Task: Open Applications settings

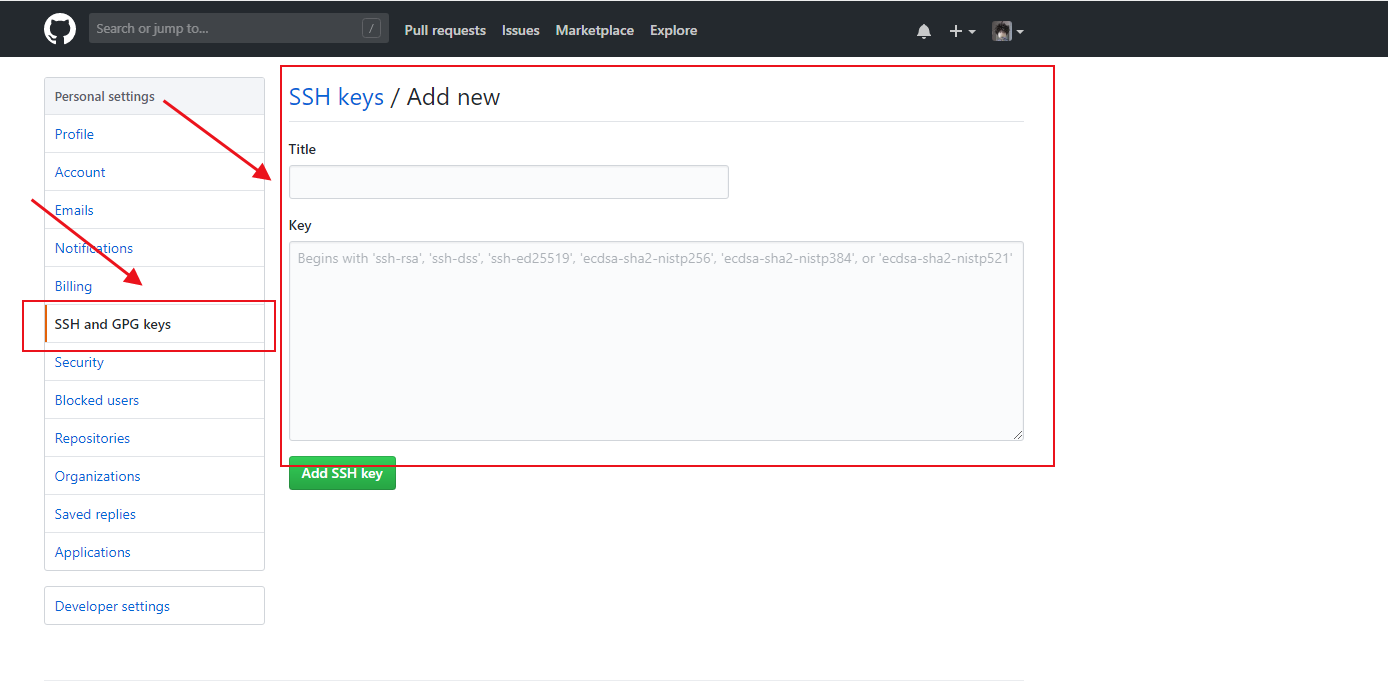Action: tap(154, 552)
